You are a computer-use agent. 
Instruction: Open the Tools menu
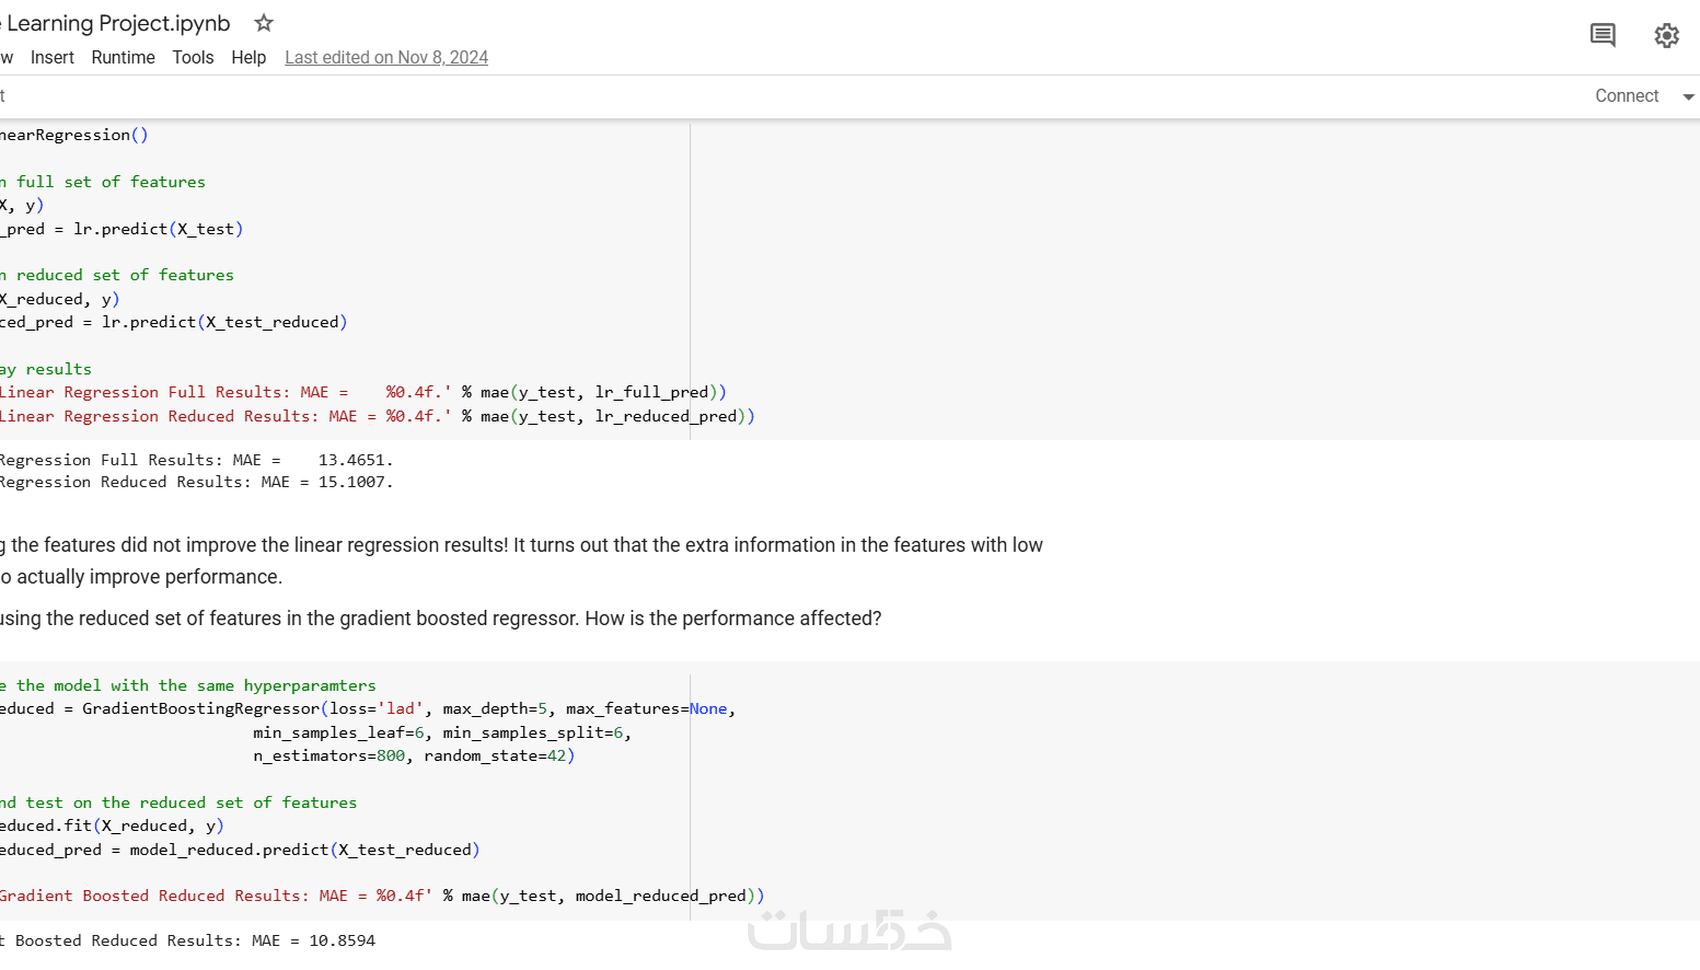click(x=193, y=58)
